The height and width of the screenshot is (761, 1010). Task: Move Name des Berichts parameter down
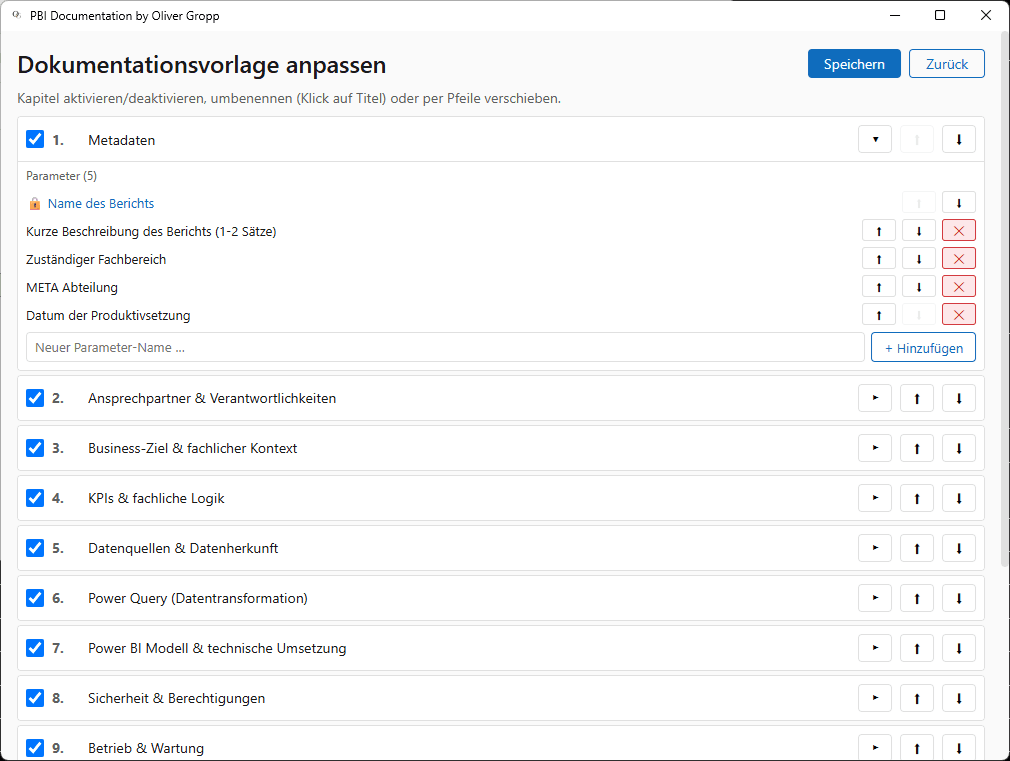pyautogui.click(x=958, y=203)
